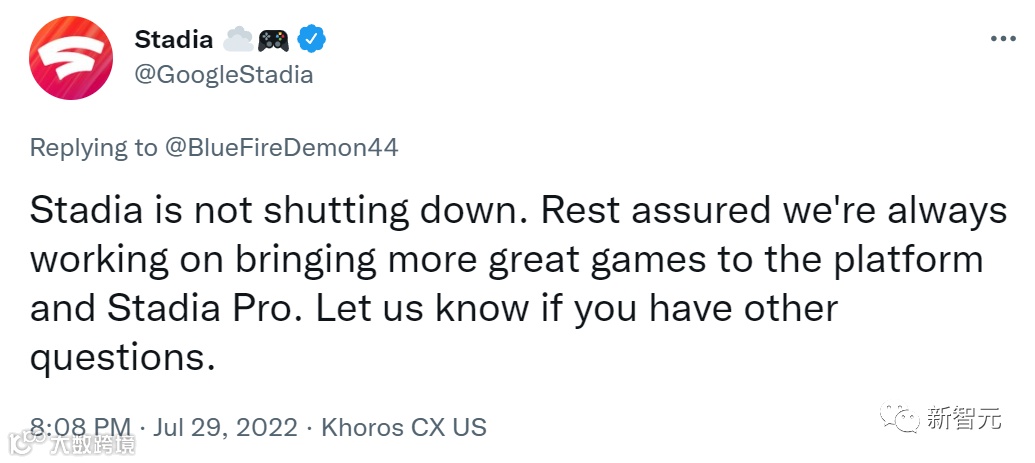Click the word "questions." on the last line
1035x463 pixels.
coord(123,360)
